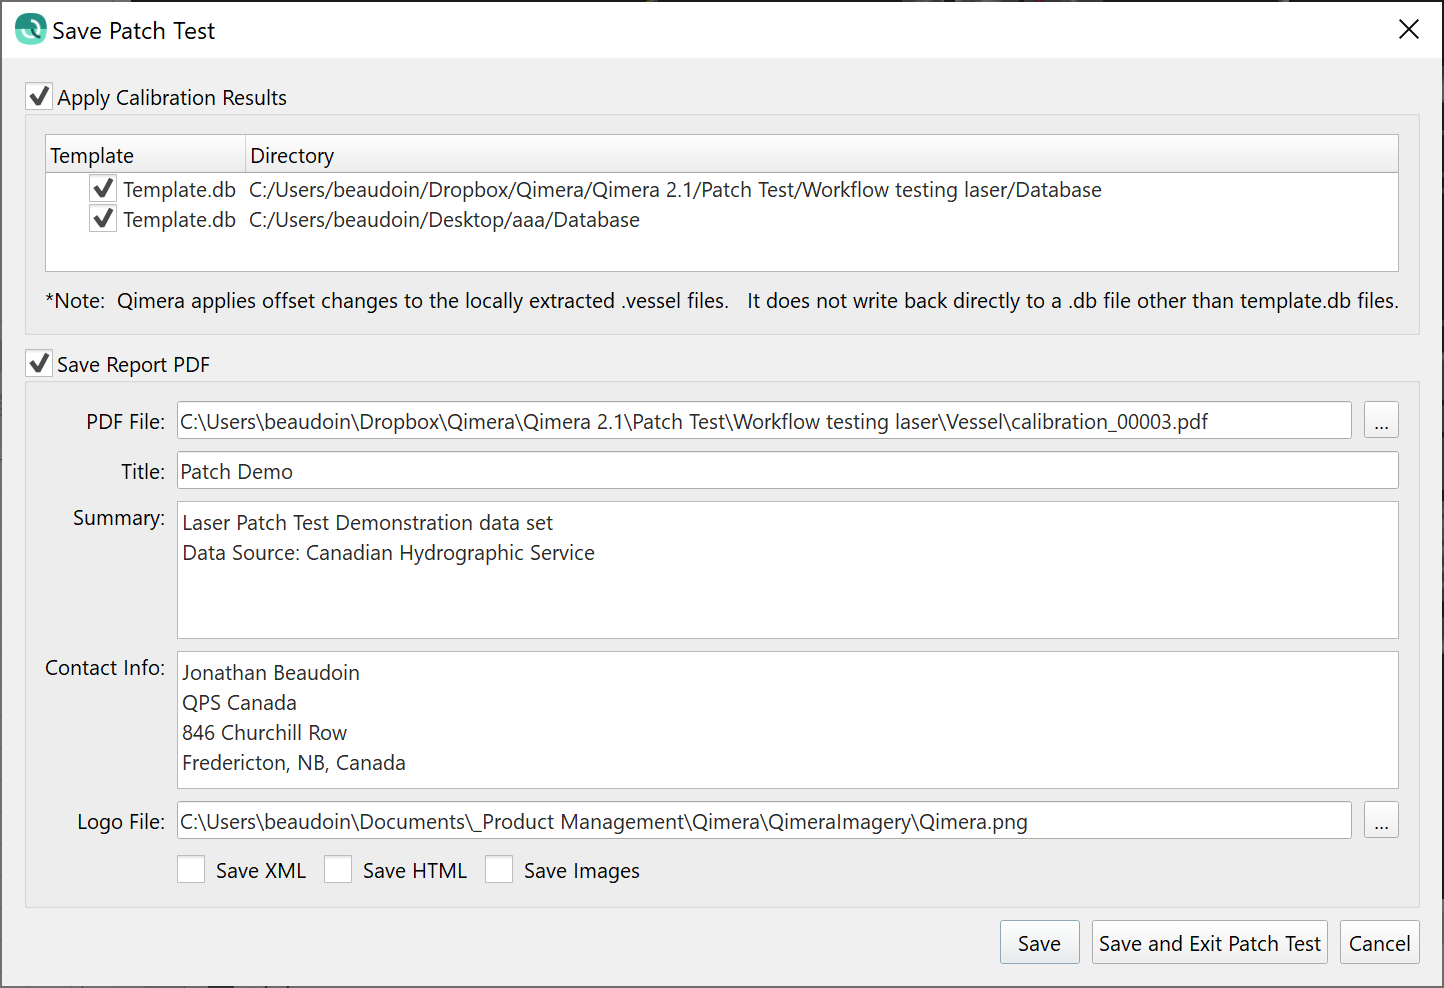This screenshot has height=988, width=1444.
Task: Toggle the Workflow testing laser Template.db checkbox
Action: tap(103, 188)
